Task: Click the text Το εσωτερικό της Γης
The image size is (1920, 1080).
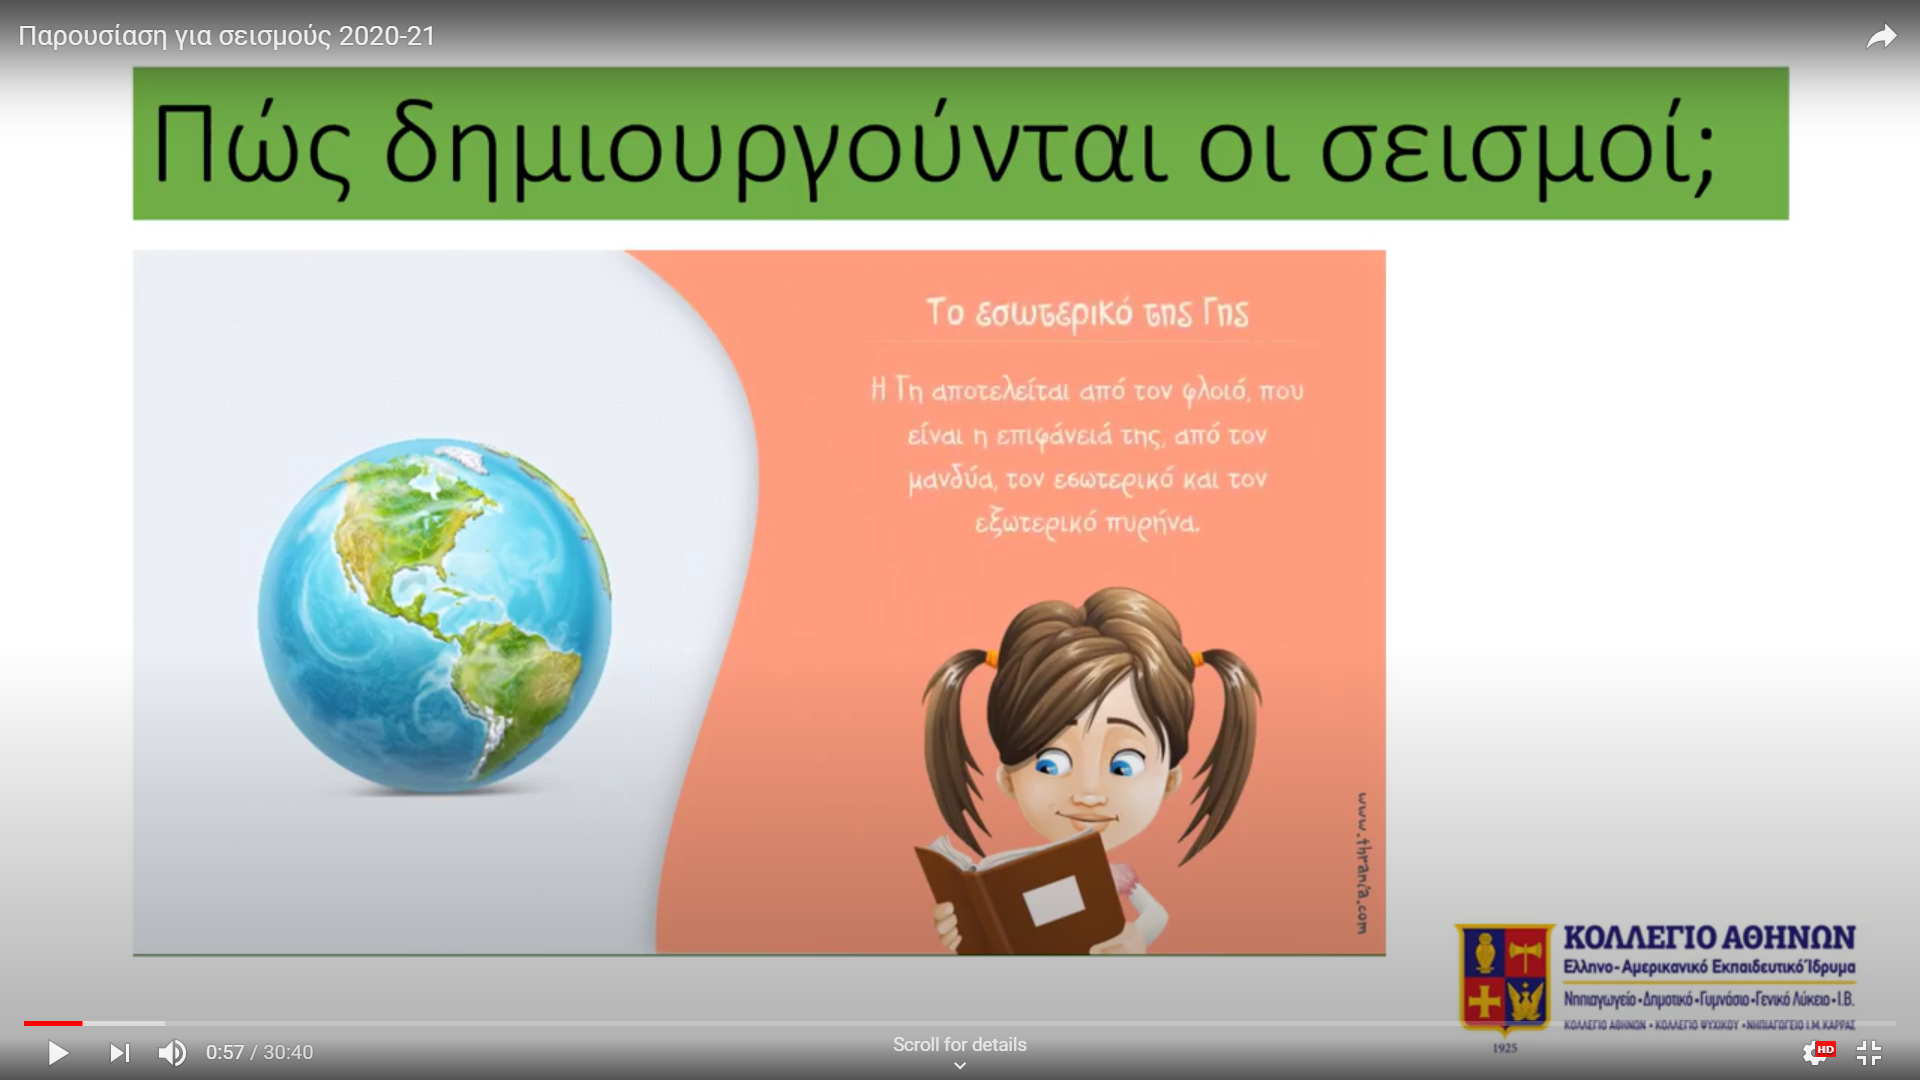Action: pyautogui.click(x=1087, y=313)
